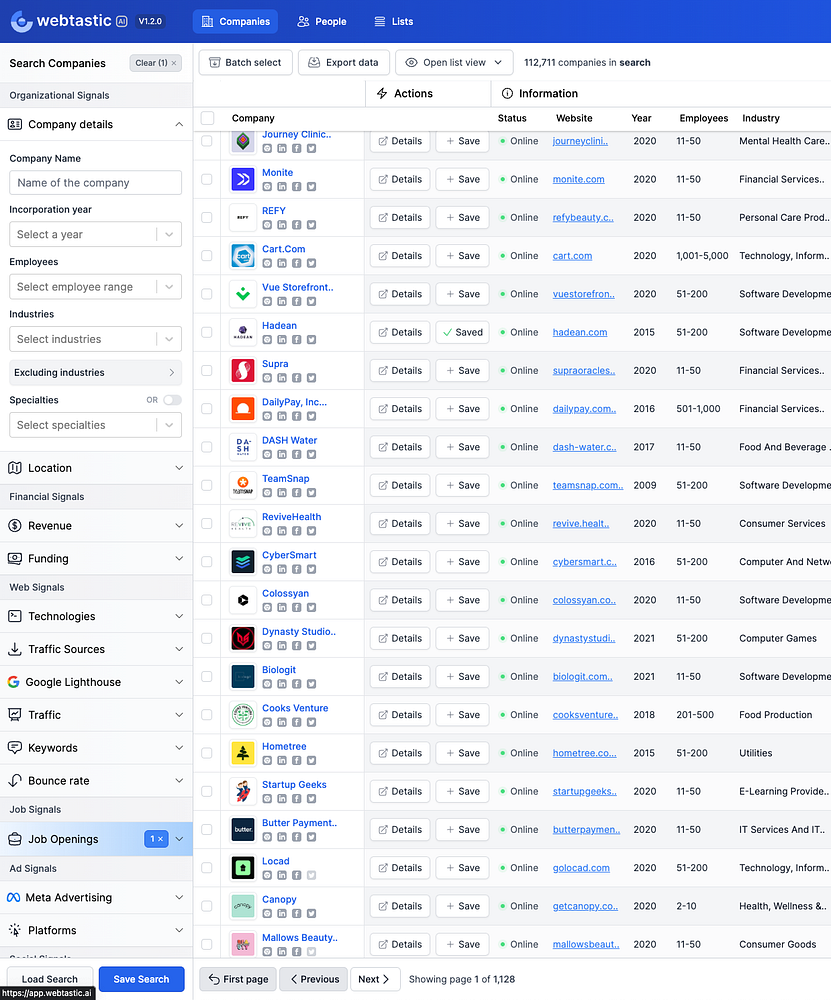Click the Revenue dollar icon
This screenshot has height=1000, width=831.
[15, 526]
